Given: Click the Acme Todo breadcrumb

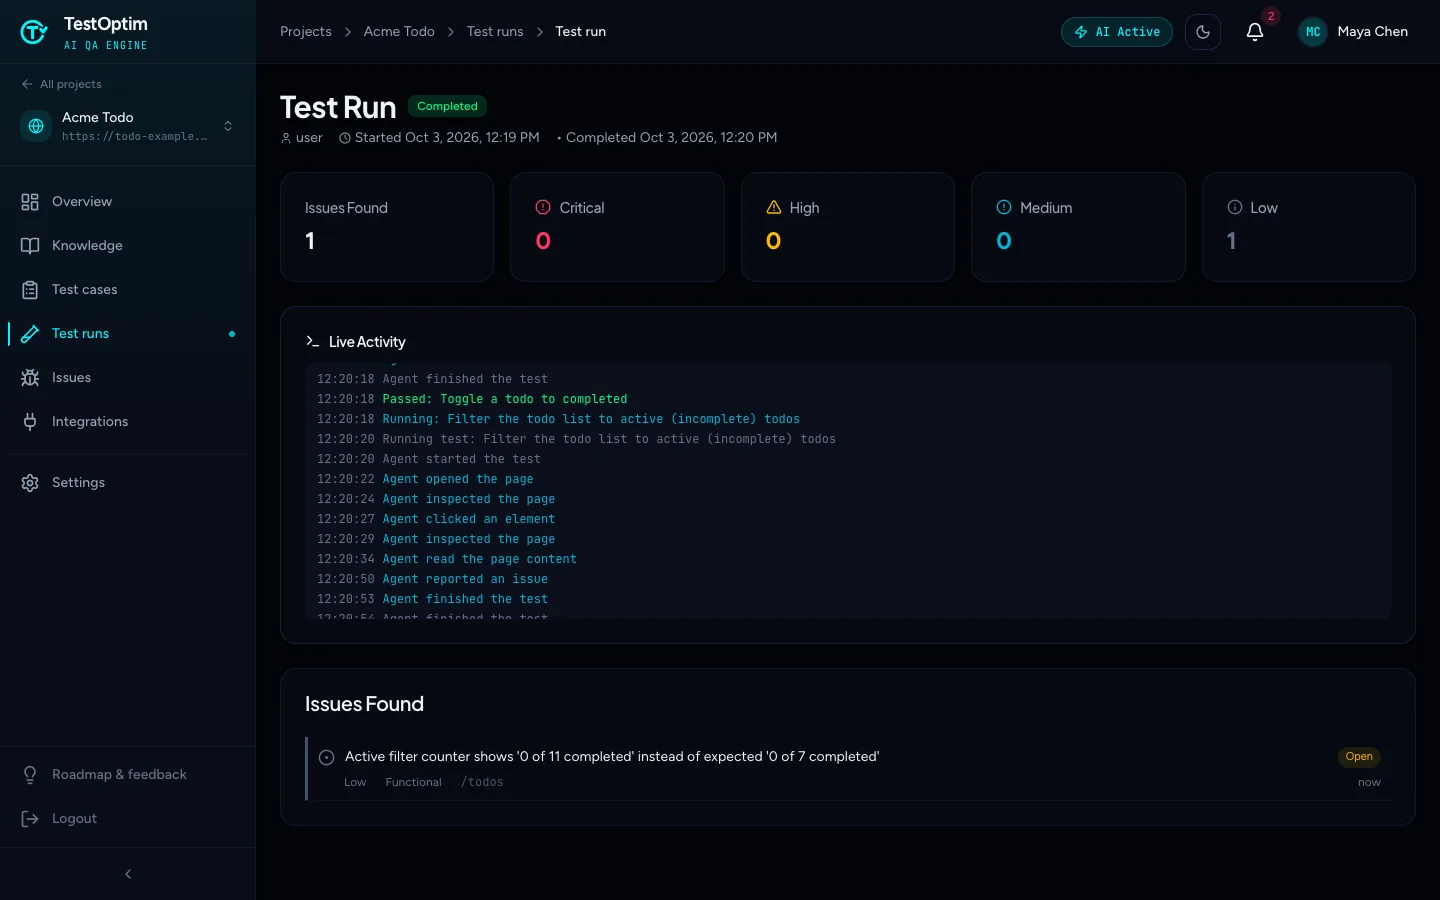Looking at the screenshot, I should pos(399,32).
